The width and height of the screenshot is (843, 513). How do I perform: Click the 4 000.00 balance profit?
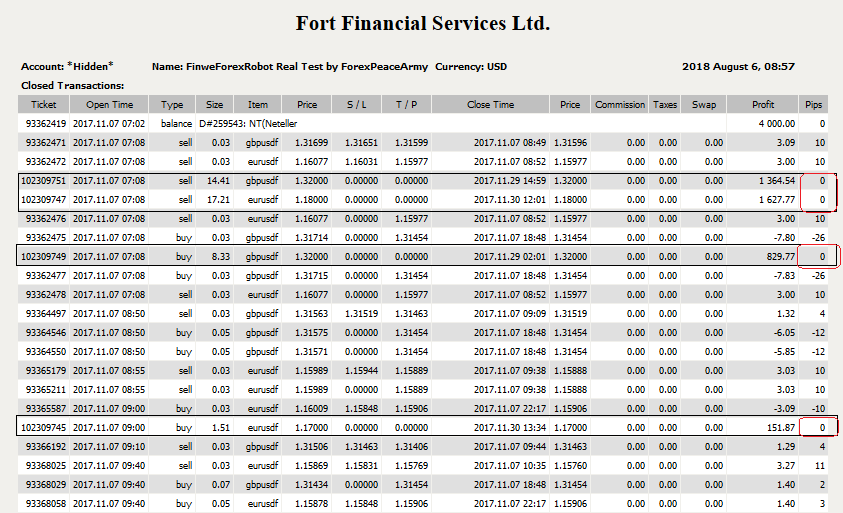(777, 124)
